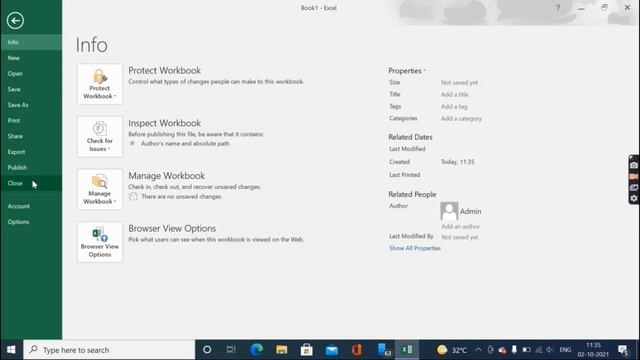
Task: Open Account page in sidebar
Action: [x=31, y=206]
